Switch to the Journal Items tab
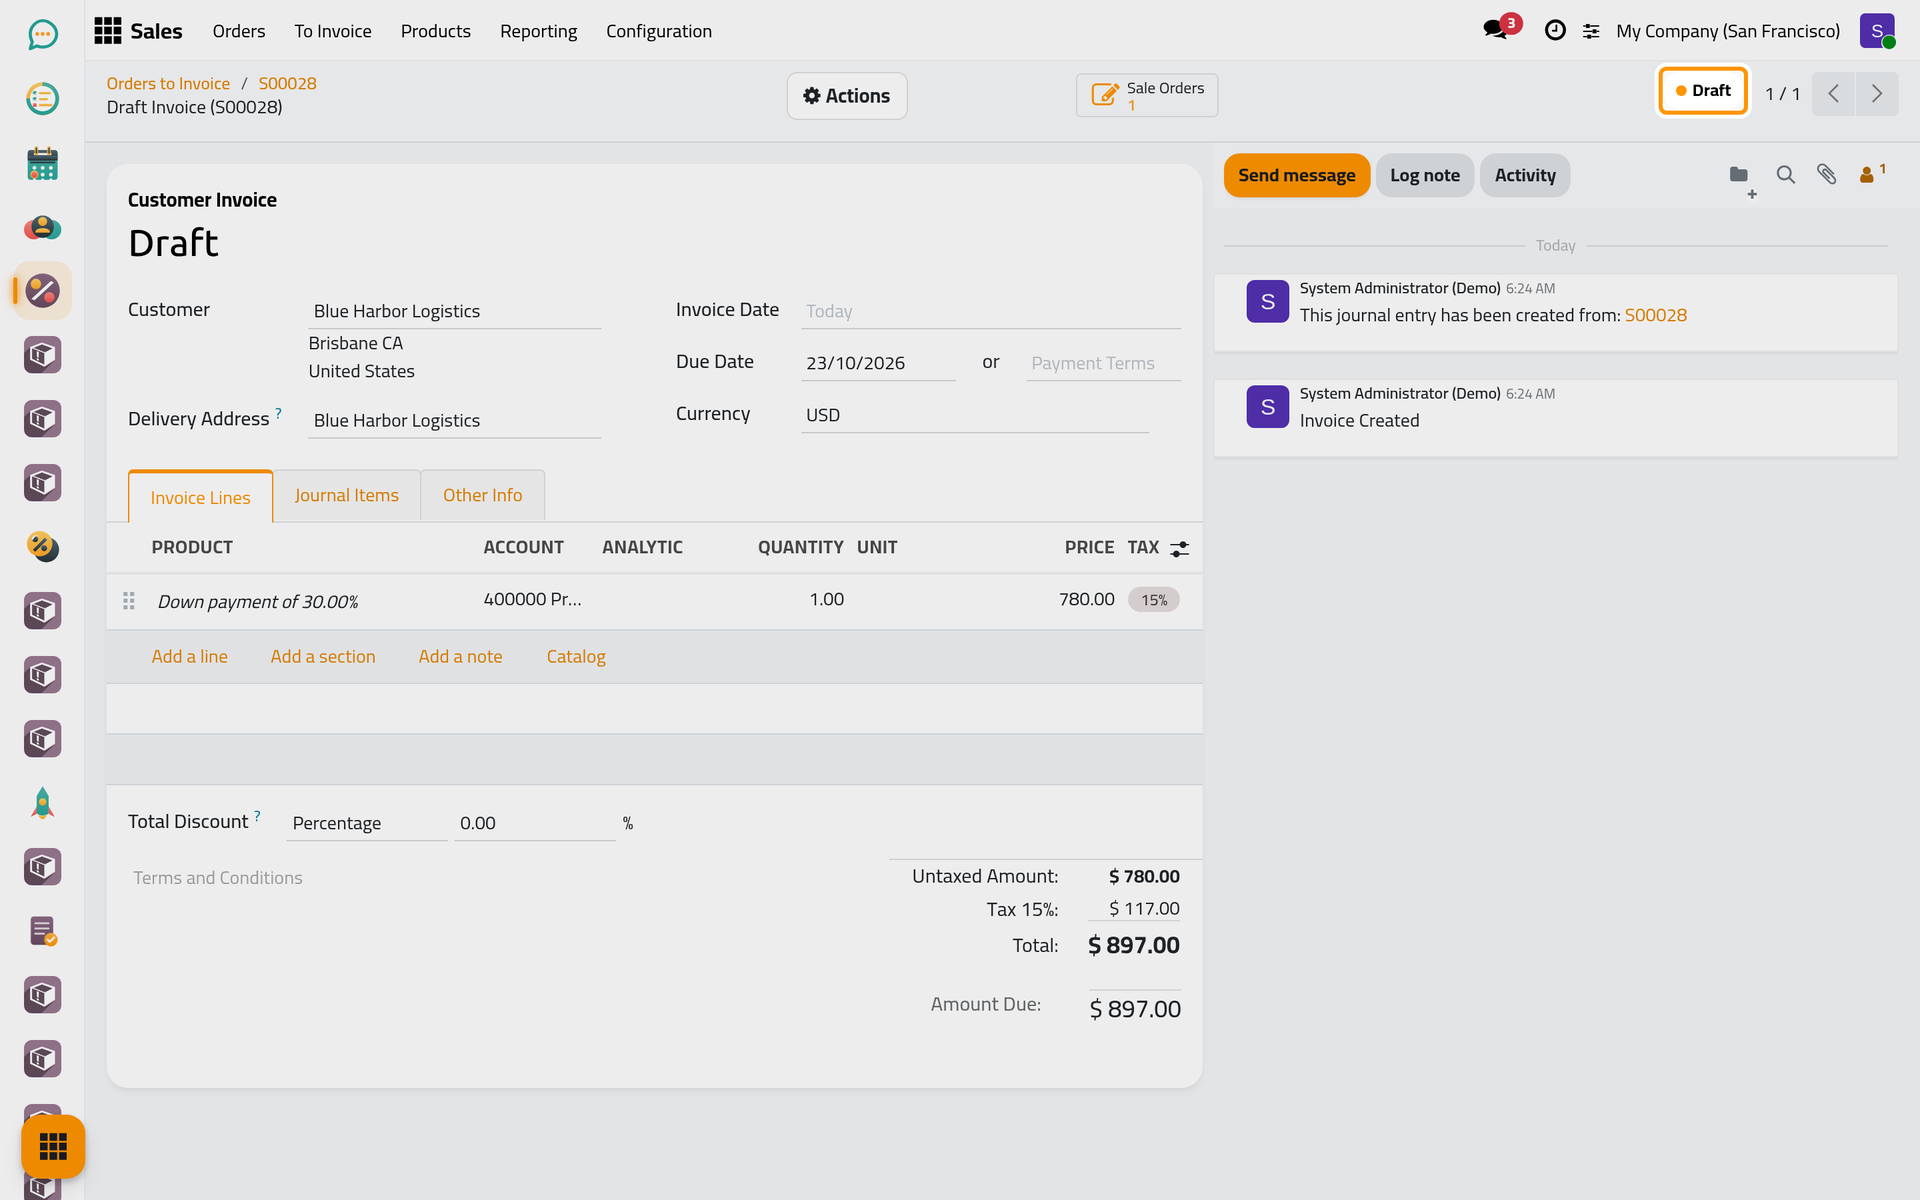1920x1200 pixels. coord(347,495)
